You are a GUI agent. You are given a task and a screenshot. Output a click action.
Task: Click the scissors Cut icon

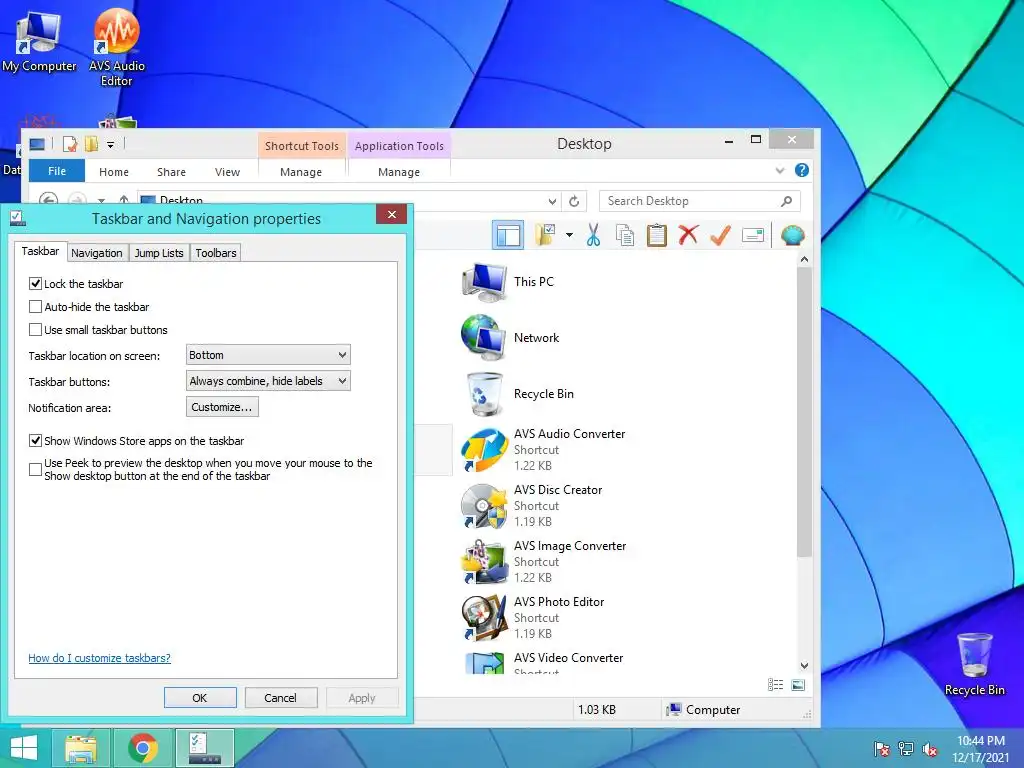(x=593, y=235)
